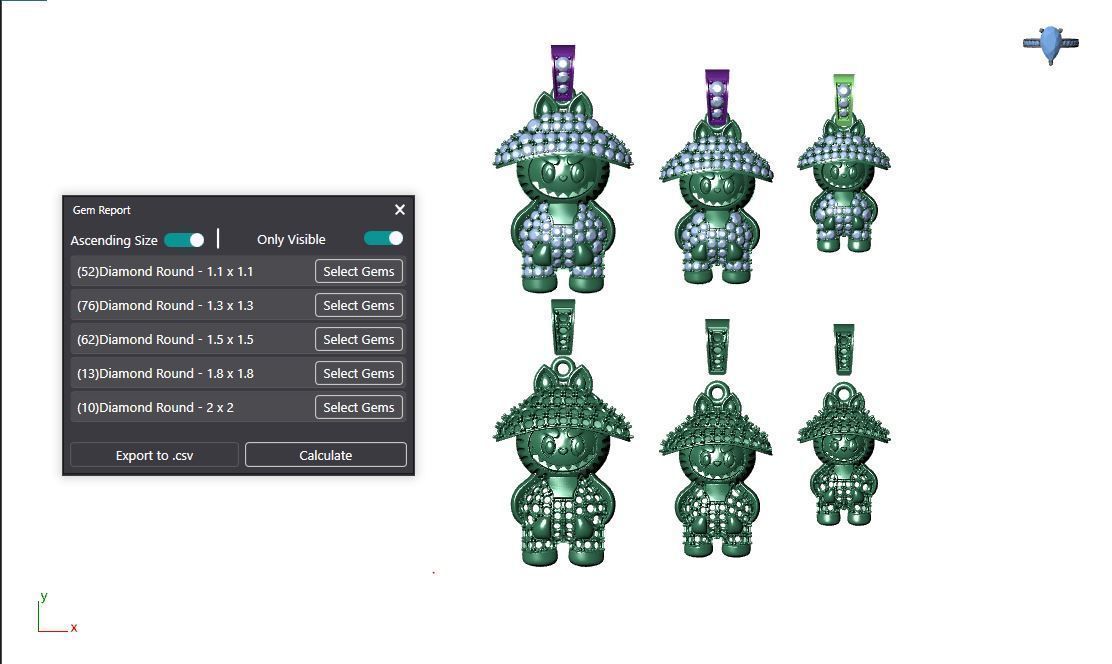This screenshot has height=664, width=1112.
Task: Select gems for Diamond Round 1.1 x 1.1
Action: tap(359, 272)
